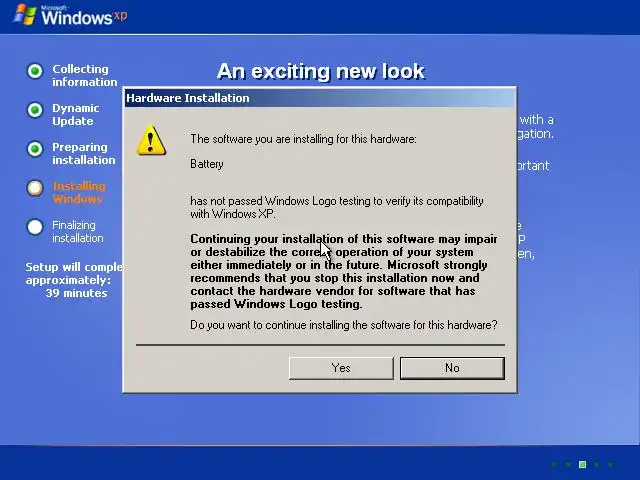Image resolution: width=640 pixels, height=480 pixels.
Task: Click the Installing Windows active step indicator
Action: coord(35,188)
